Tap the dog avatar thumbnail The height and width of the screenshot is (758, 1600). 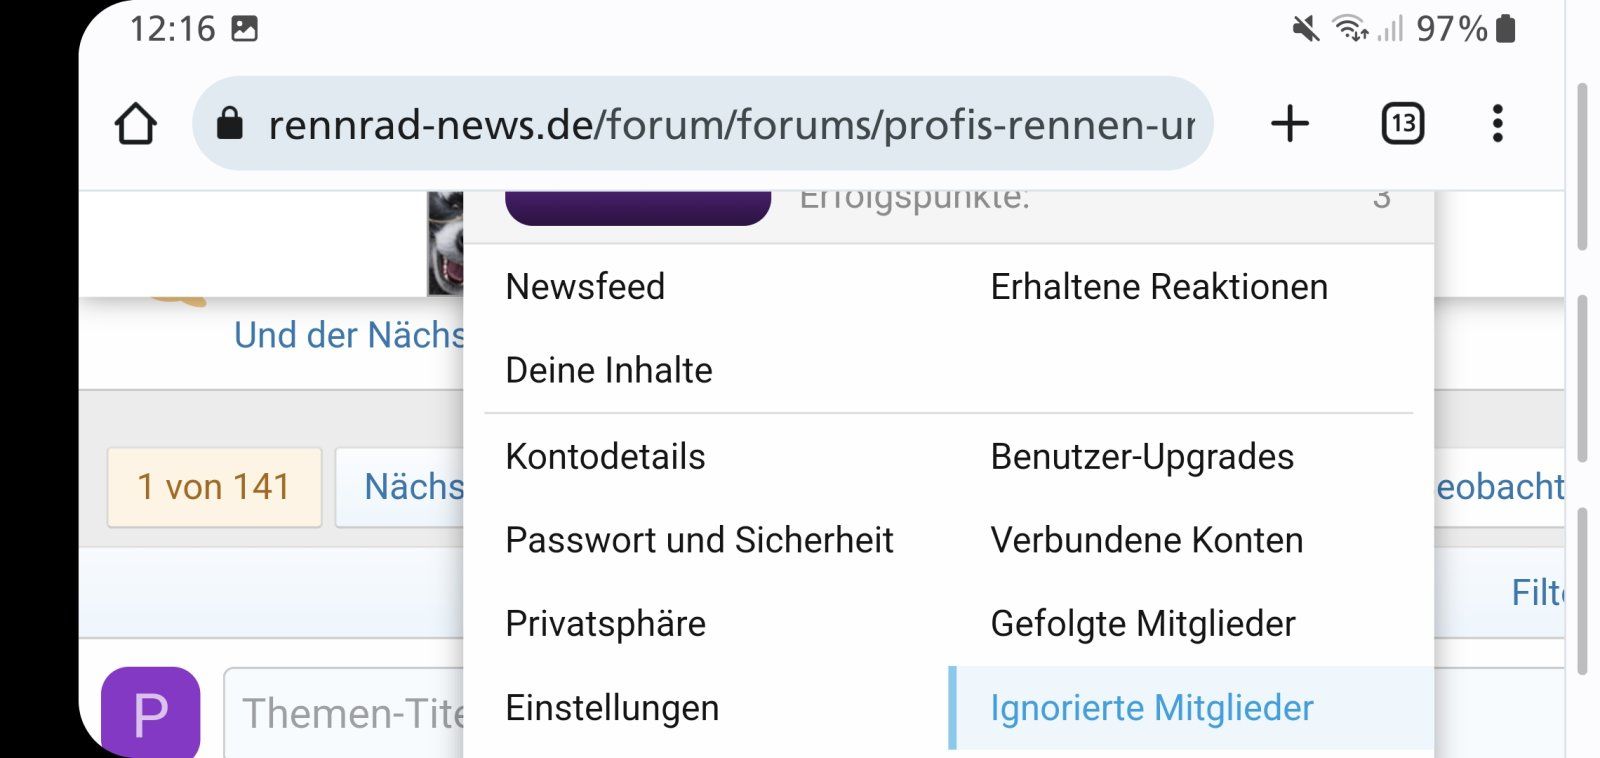click(x=446, y=244)
